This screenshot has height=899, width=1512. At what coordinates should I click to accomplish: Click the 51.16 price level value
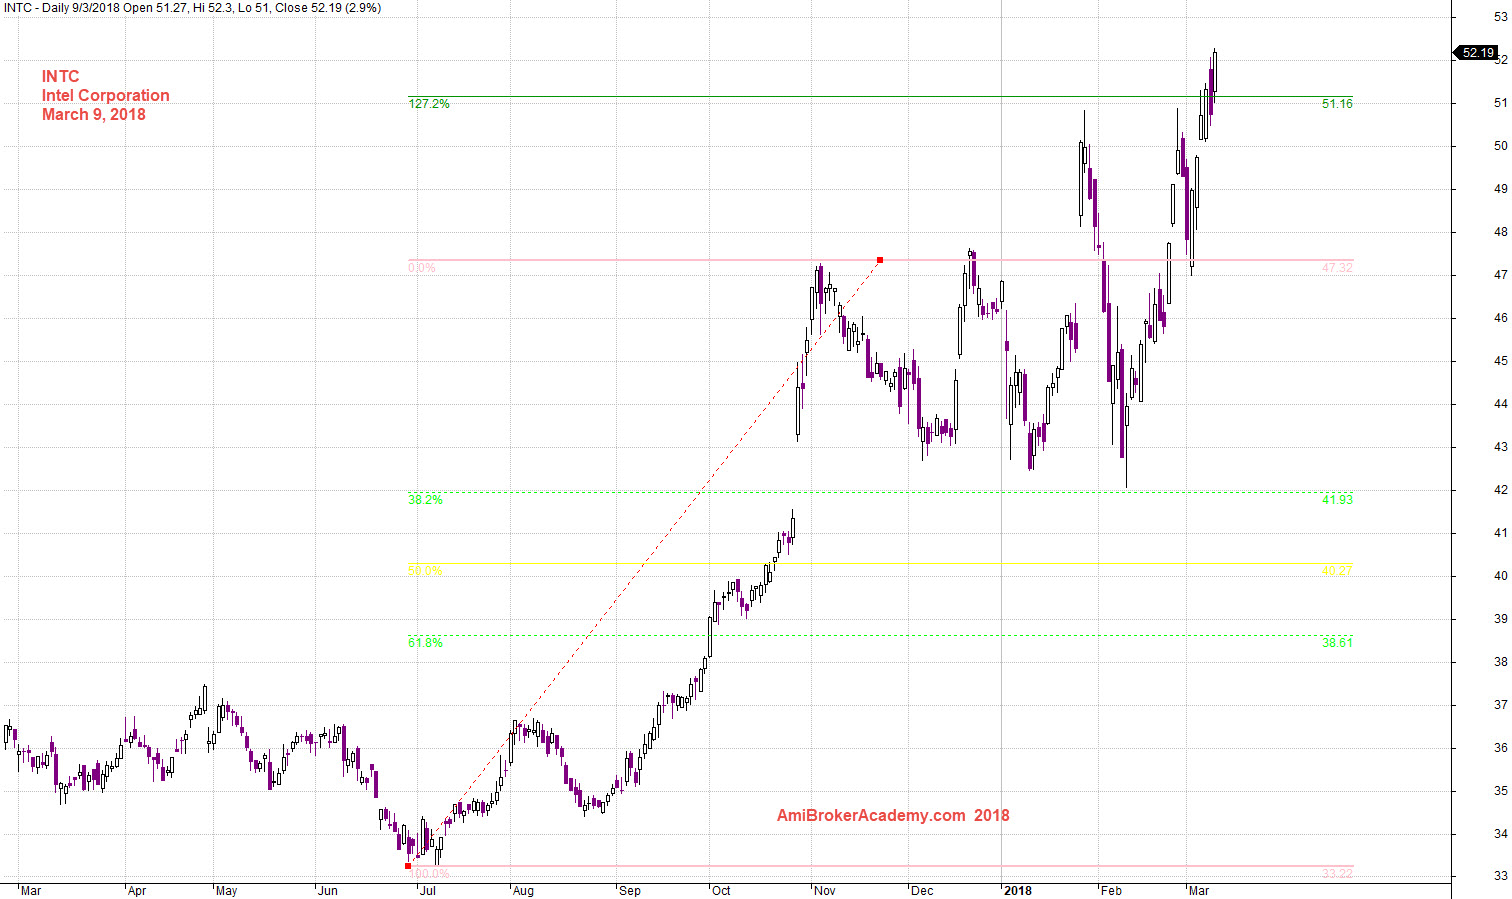(x=1337, y=104)
